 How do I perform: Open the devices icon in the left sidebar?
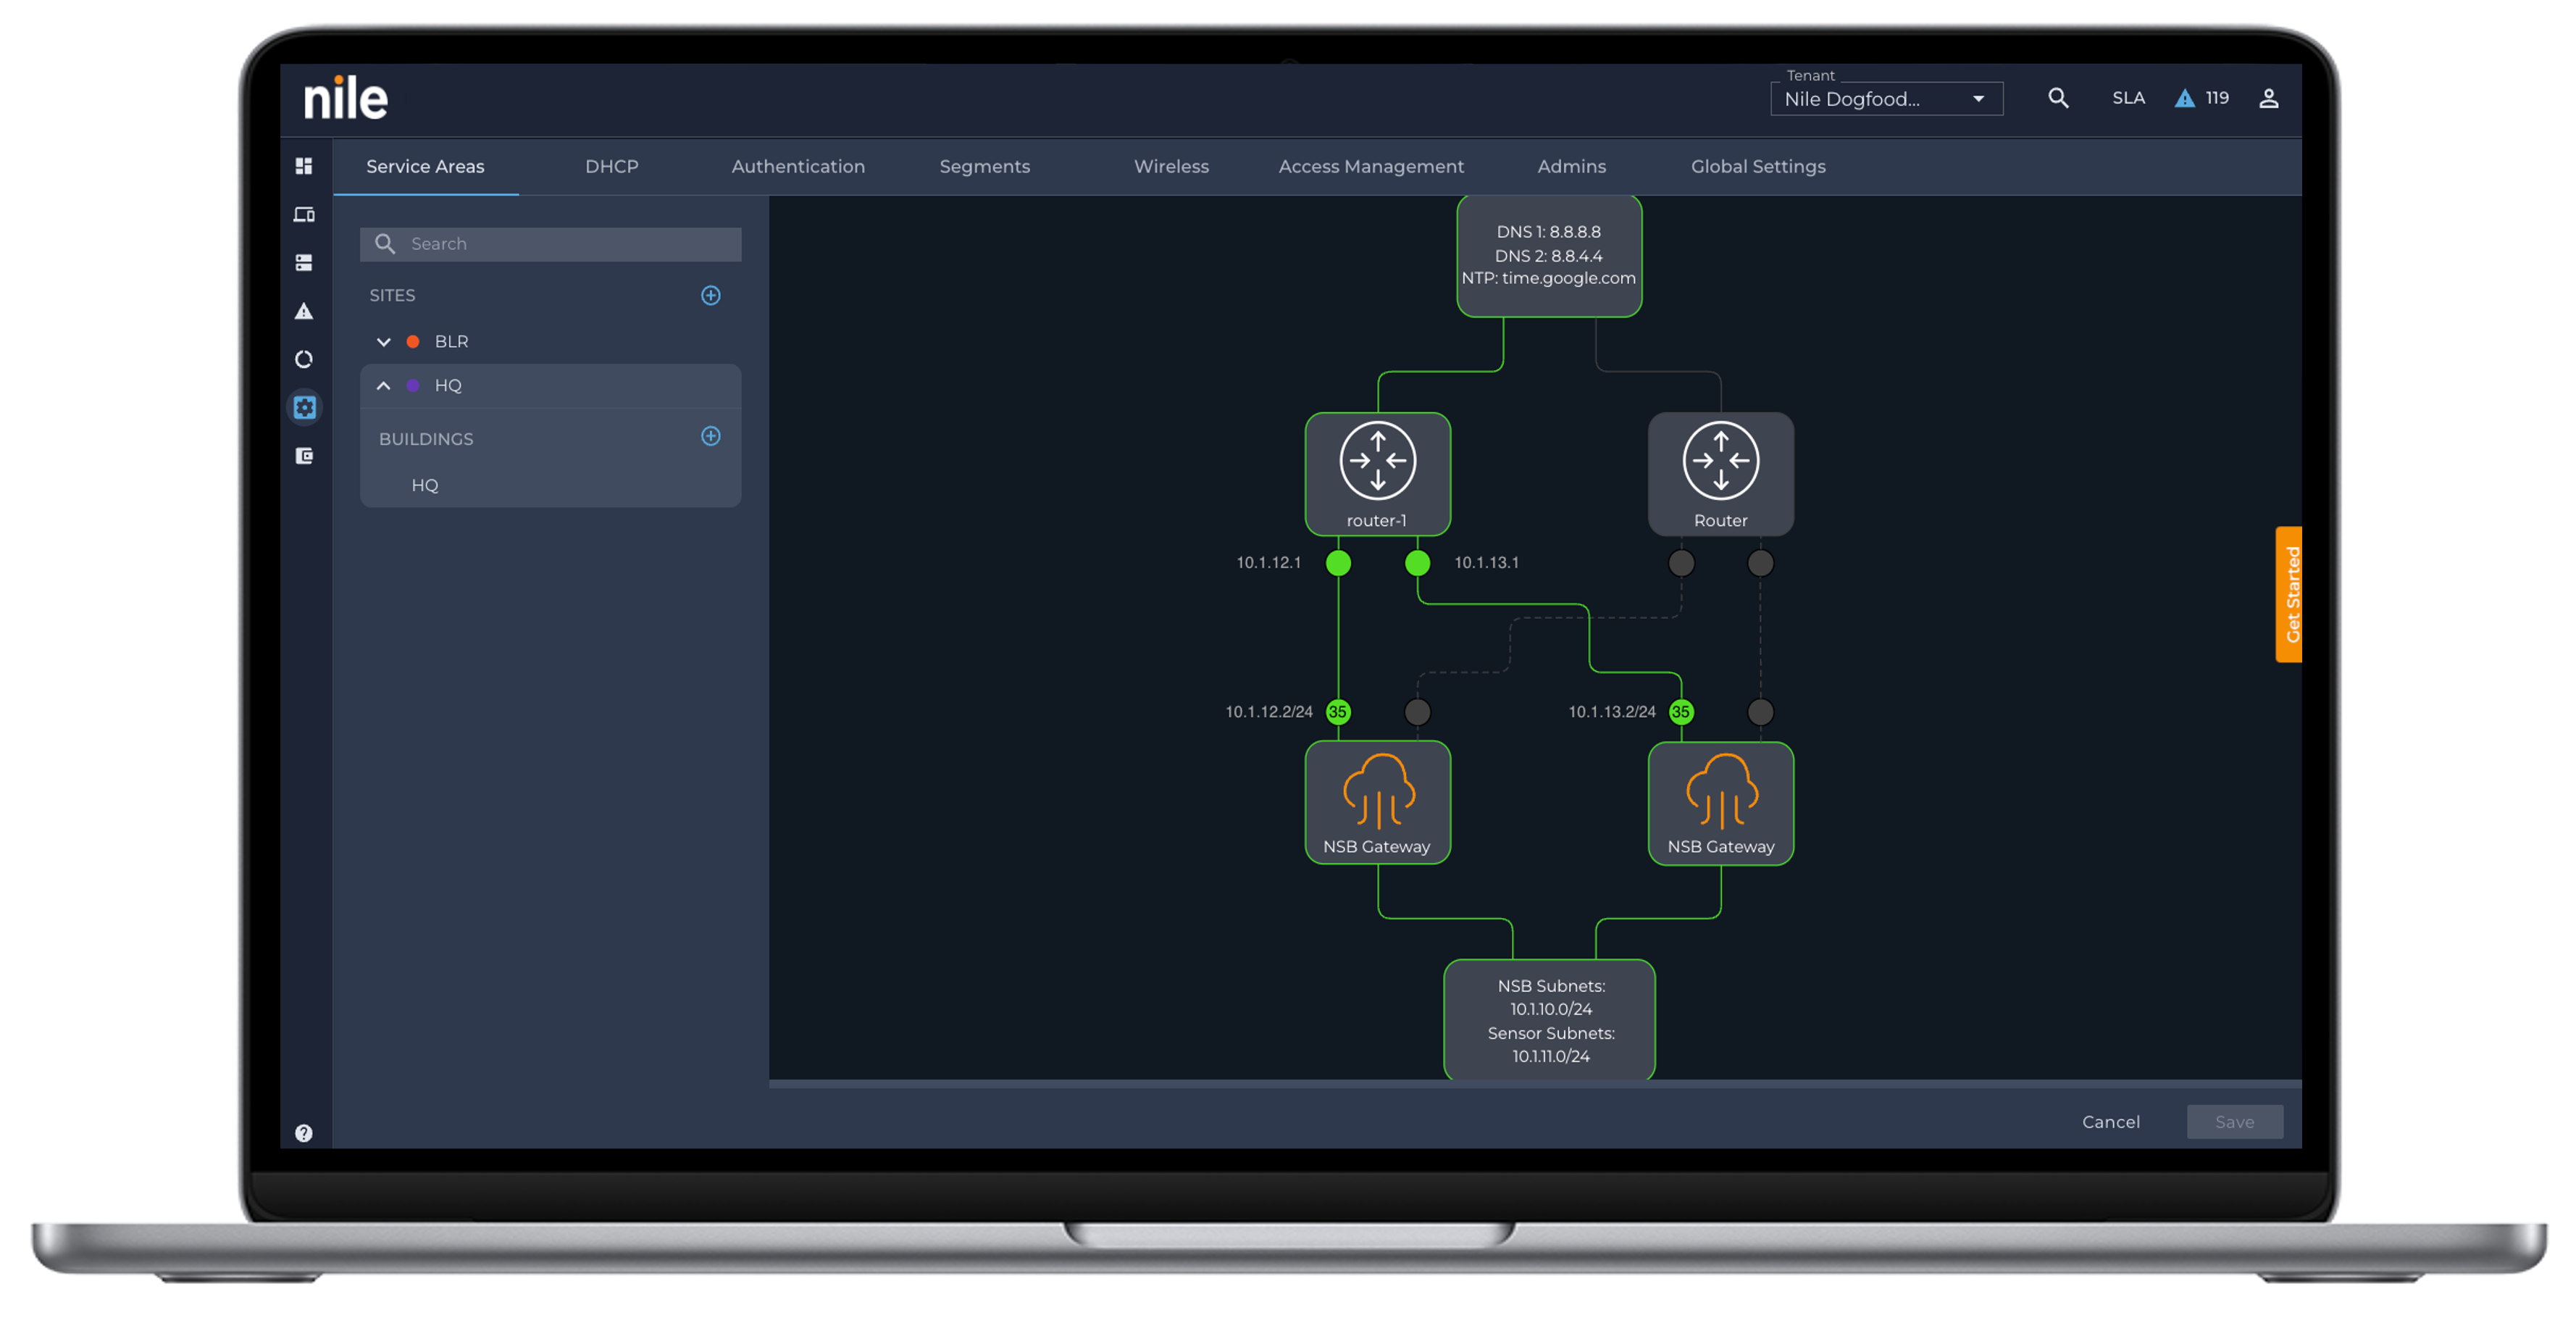point(304,214)
